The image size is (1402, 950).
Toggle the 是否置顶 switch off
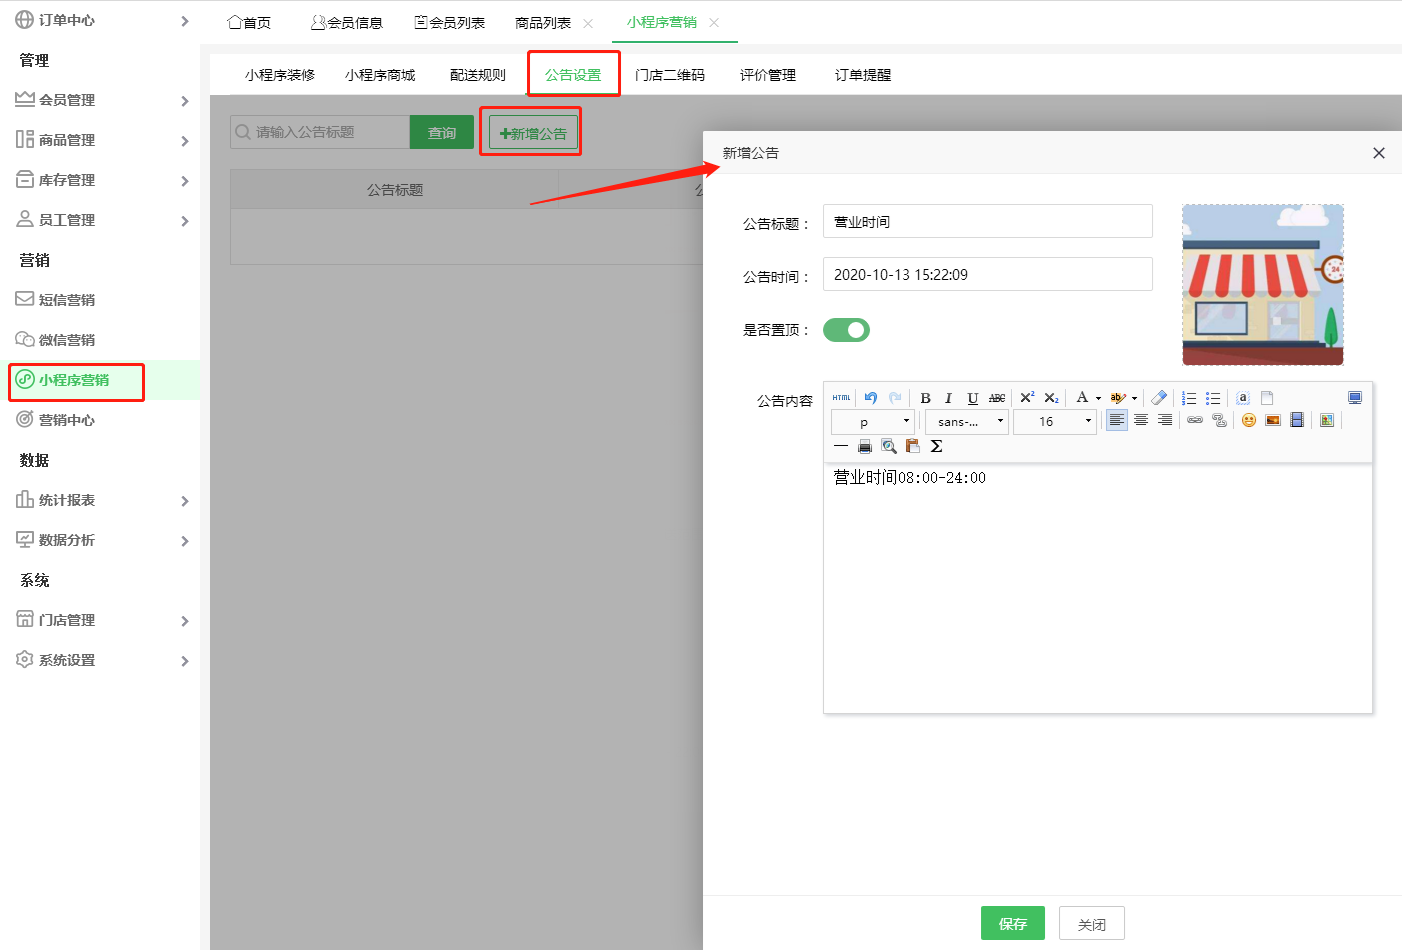(846, 329)
